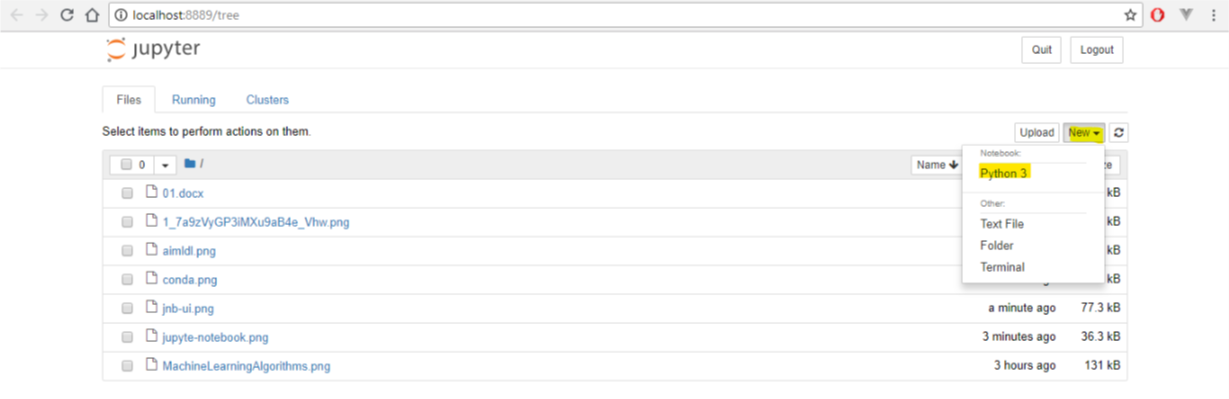1229x399 pixels.
Task: Sort files by Name column
Action: coord(938,165)
